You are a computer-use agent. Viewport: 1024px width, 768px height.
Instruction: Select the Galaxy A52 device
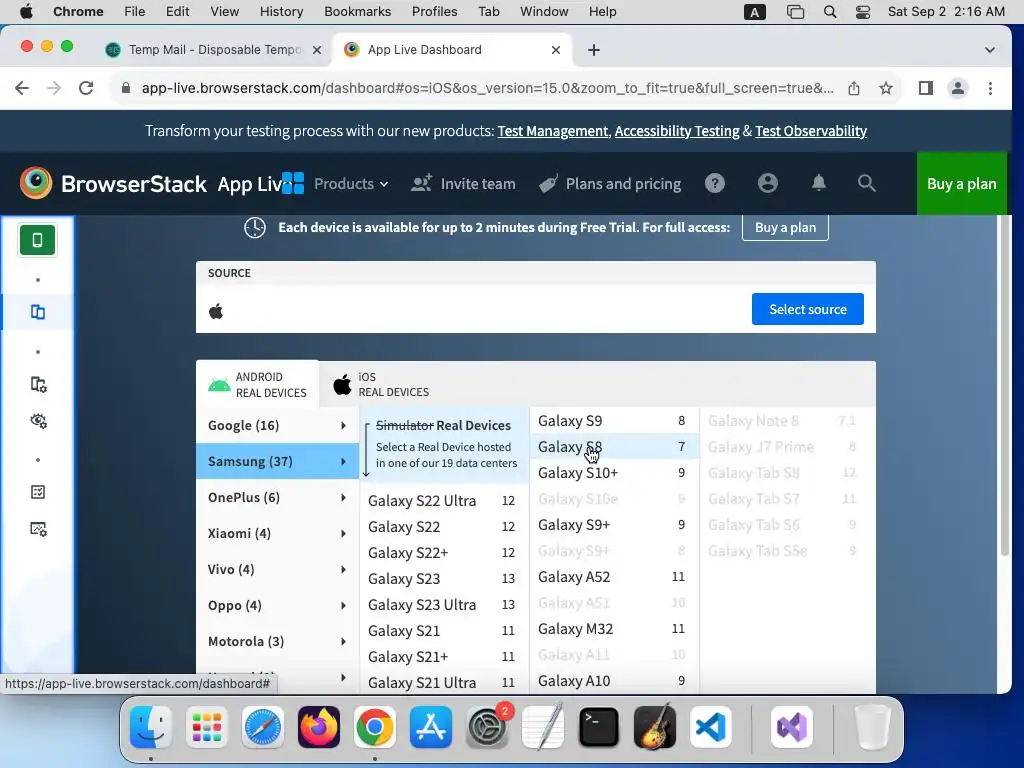[x=613, y=577]
